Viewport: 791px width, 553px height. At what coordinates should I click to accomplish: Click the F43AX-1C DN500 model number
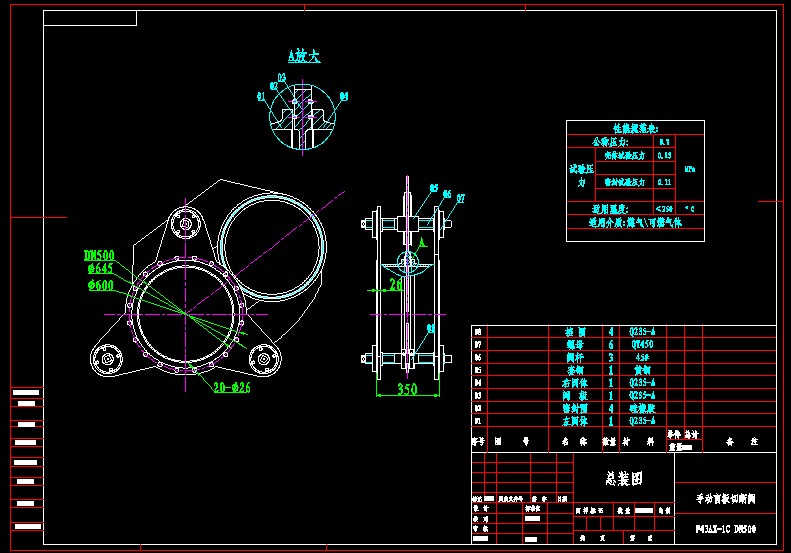(725, 527)
